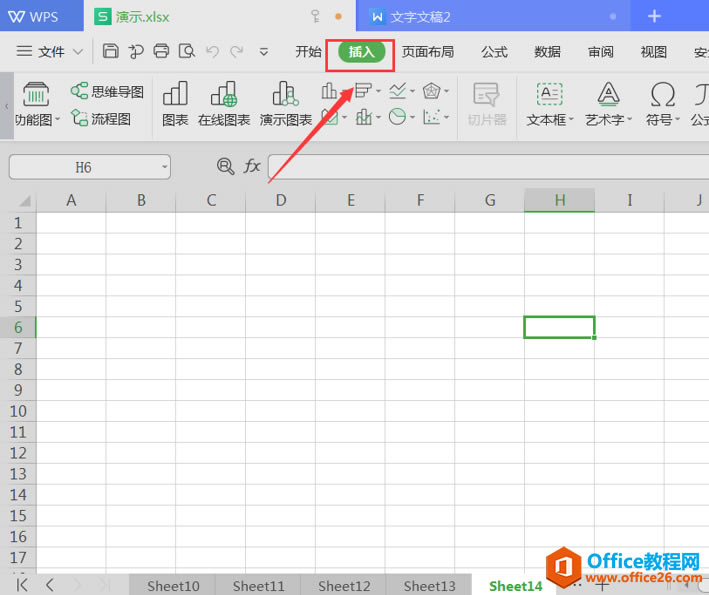Click the Undo arrow

(x=212, y=52)
